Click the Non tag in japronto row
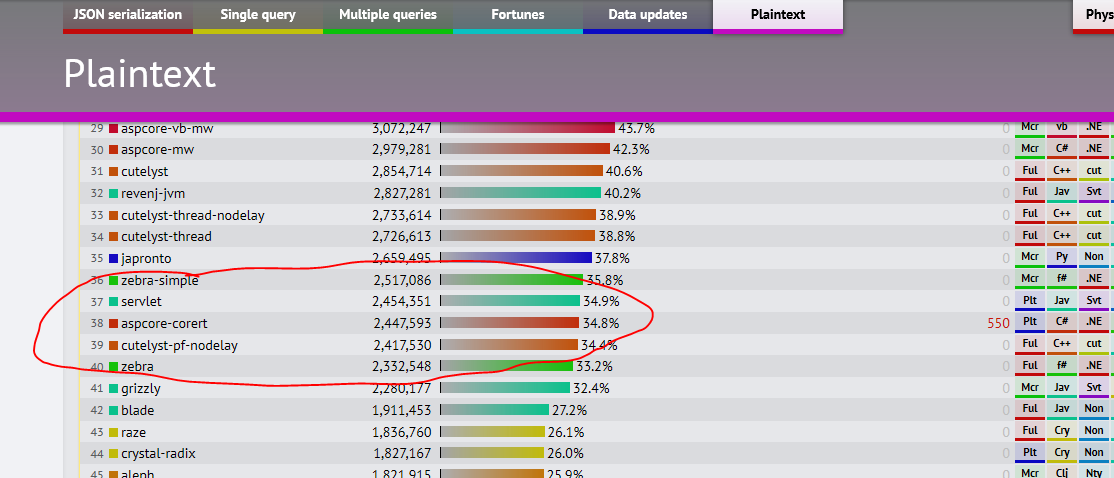Viewport: 1114px width, 478px height. (1094, 258)
